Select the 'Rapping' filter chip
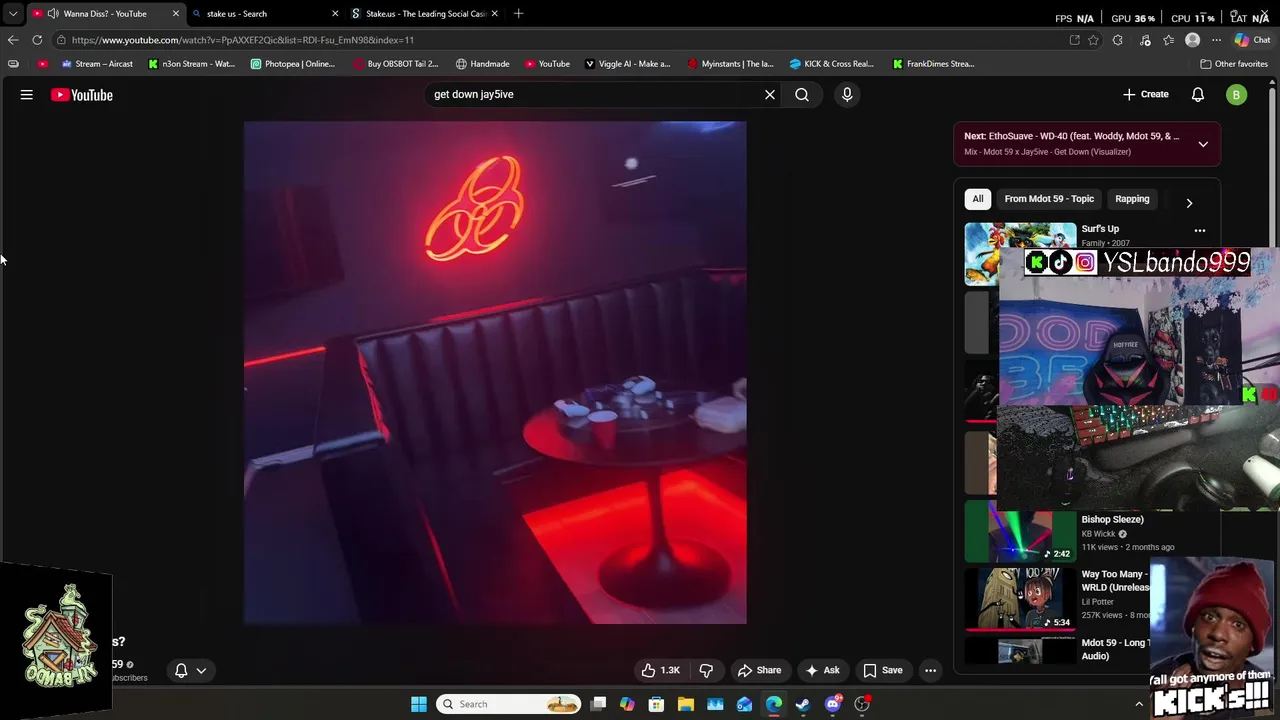The image size is (1280, 720). tap(1132, 199)
